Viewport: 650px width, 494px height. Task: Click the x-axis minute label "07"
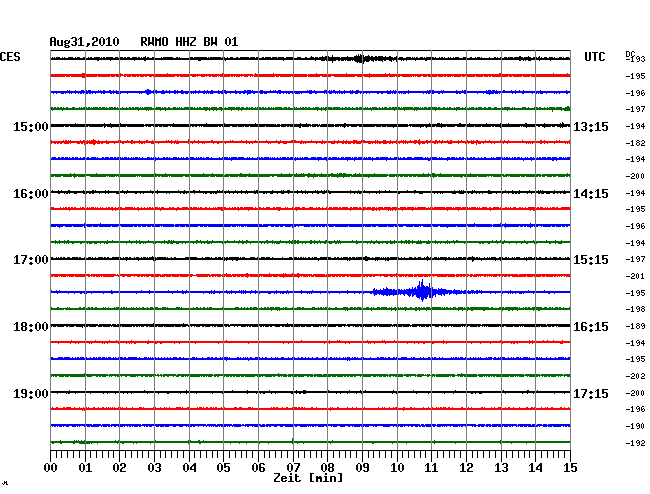pos(293,468)
